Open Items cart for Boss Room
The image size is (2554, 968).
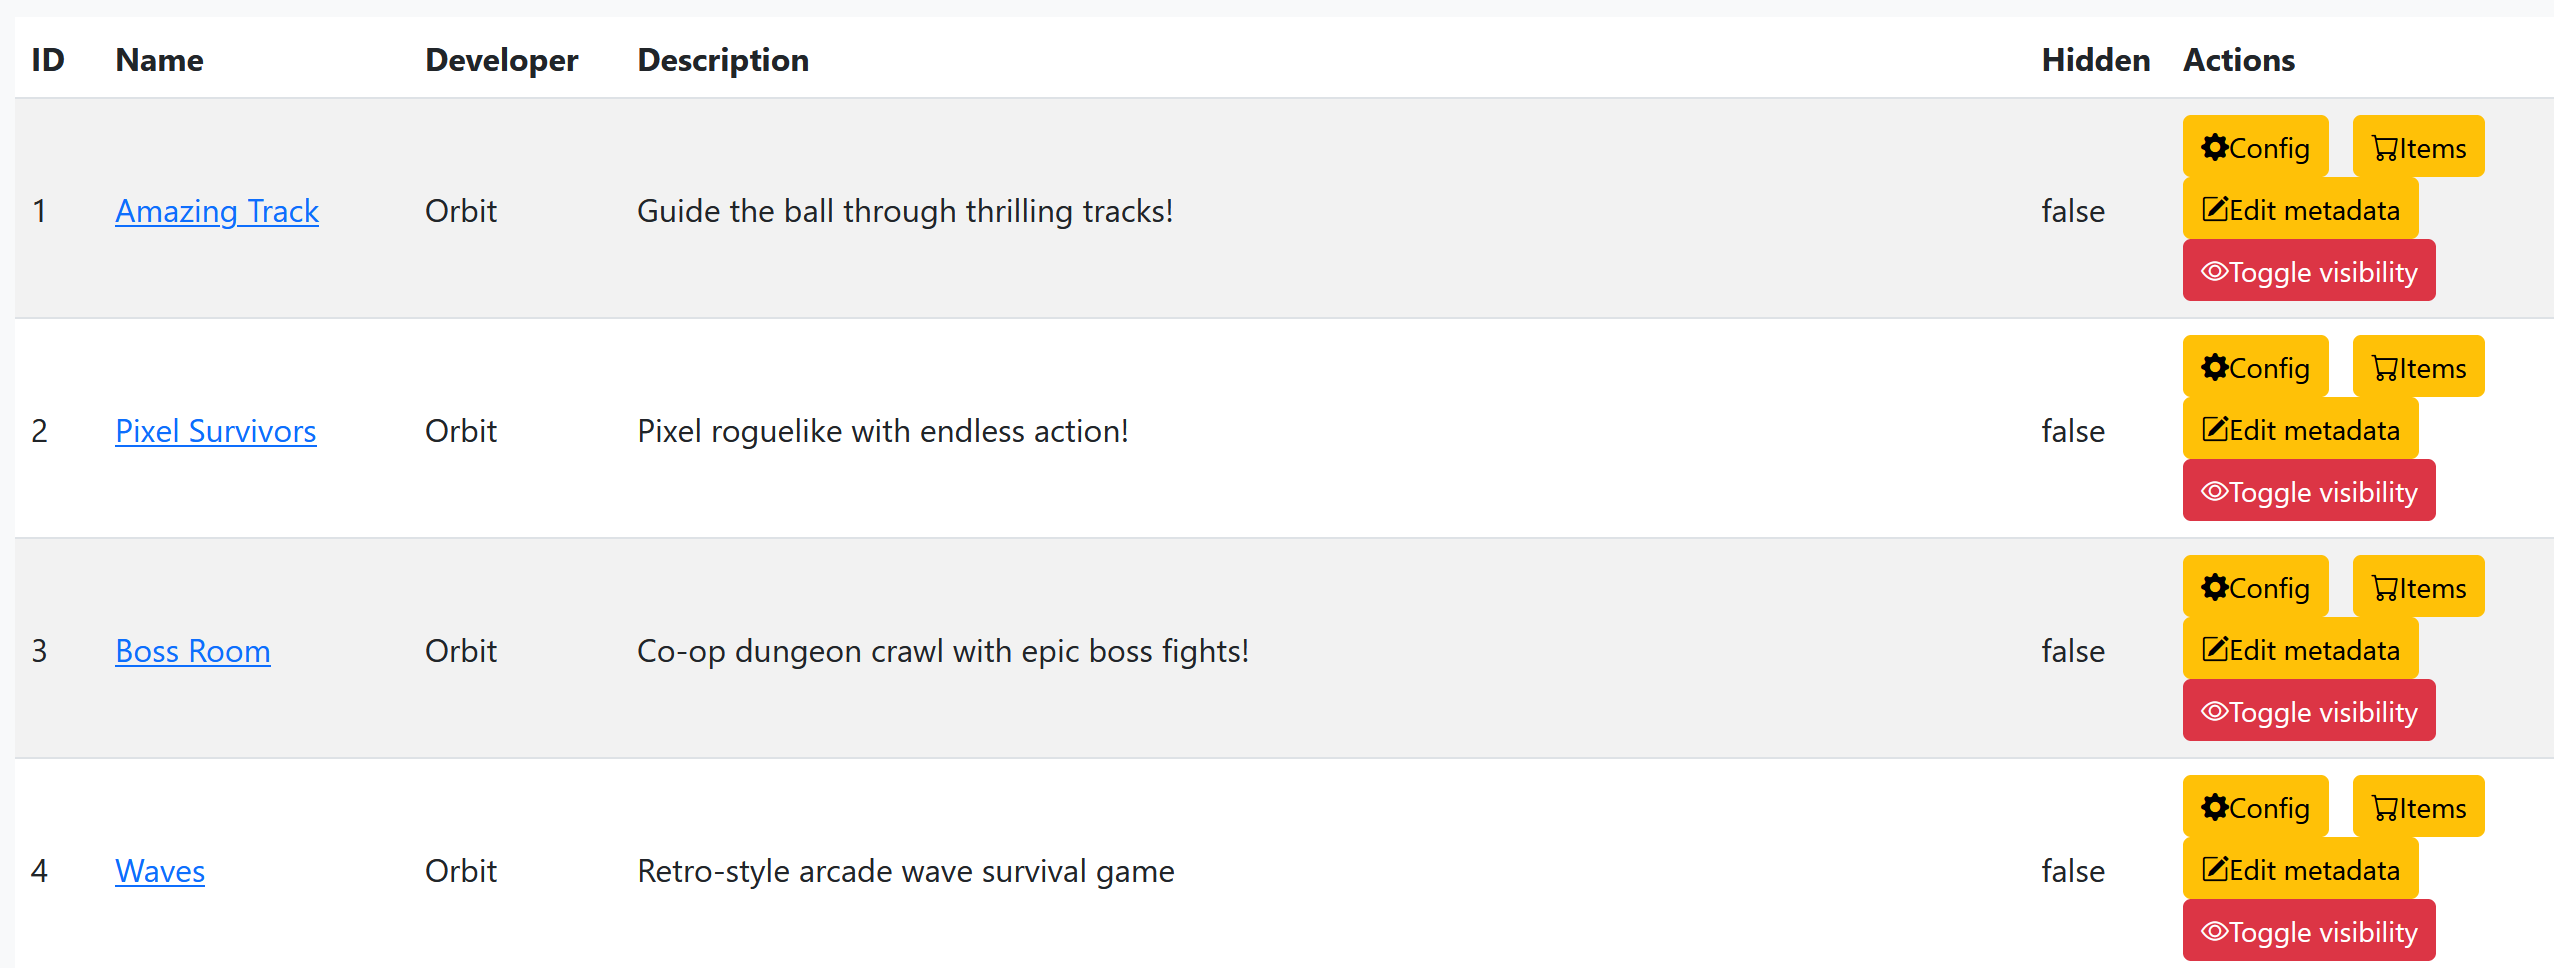2418,587
